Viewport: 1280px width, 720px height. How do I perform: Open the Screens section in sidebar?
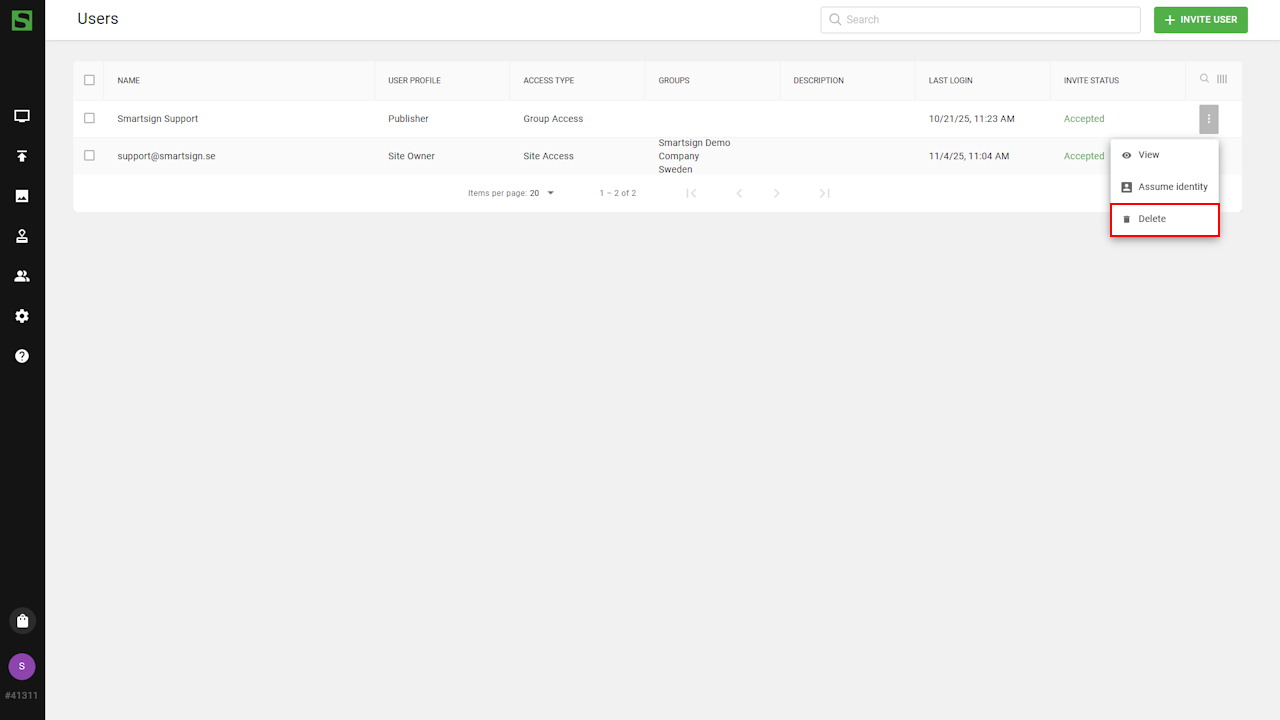[22, 116]
